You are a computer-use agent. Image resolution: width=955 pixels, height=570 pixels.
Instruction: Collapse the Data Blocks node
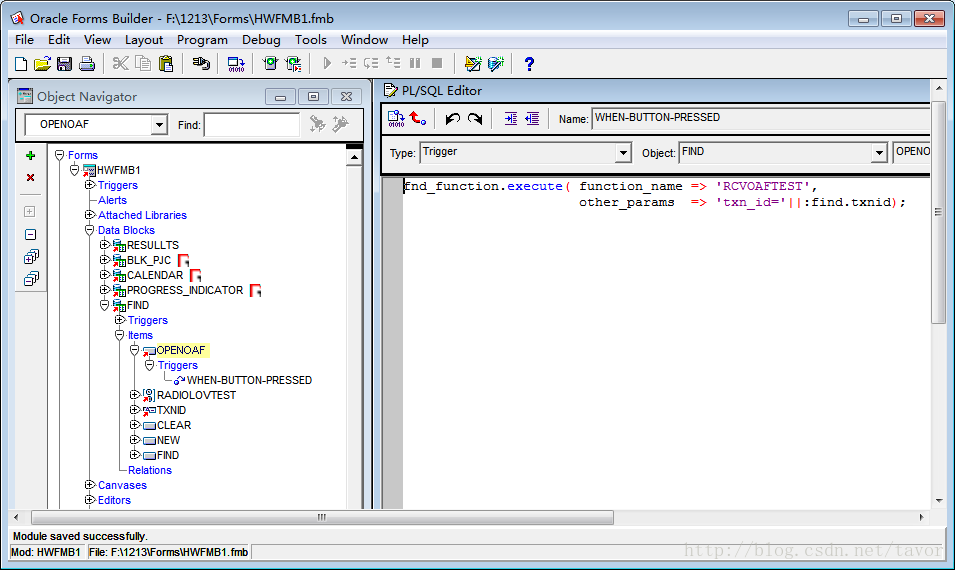(x=90, y=230)
